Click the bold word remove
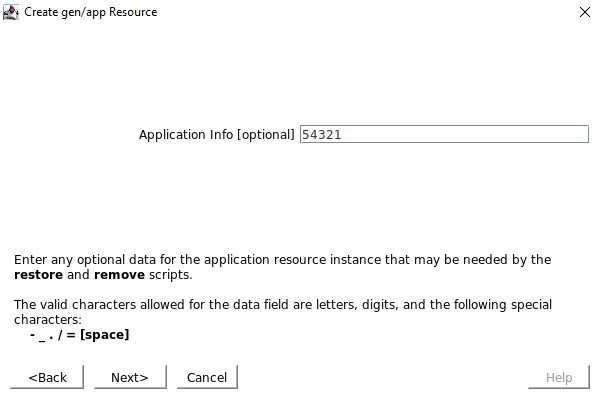 (119, 275)
